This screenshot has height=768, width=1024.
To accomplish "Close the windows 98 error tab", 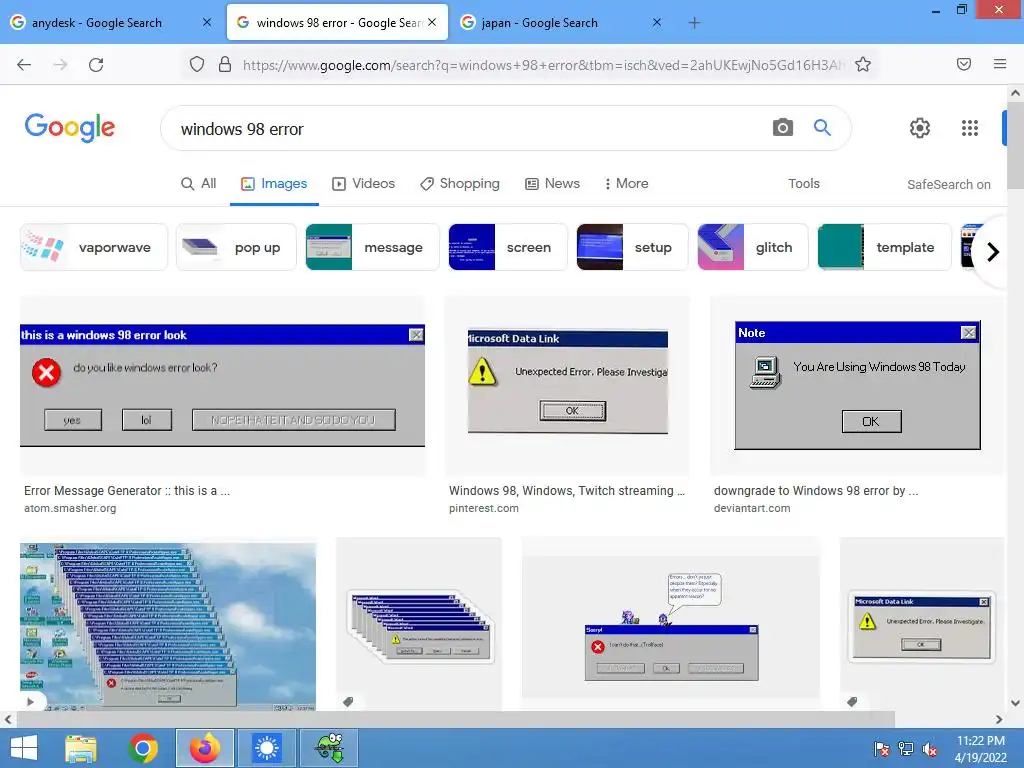I will [x=432, y=22].
